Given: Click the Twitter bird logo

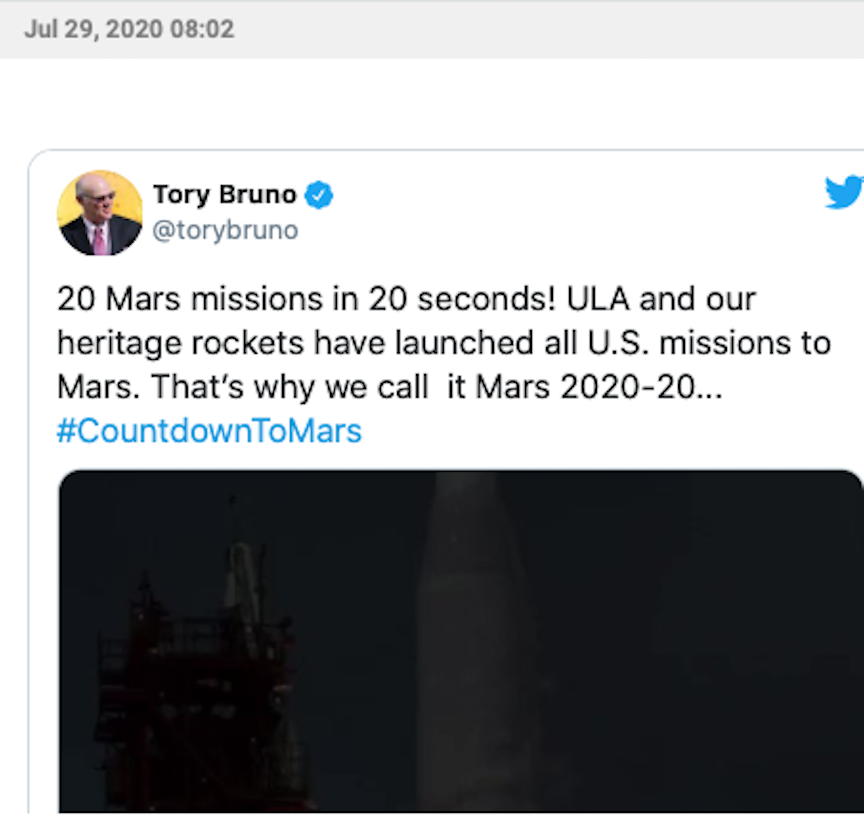Looking at the screenshot, I should click(843, 192).
